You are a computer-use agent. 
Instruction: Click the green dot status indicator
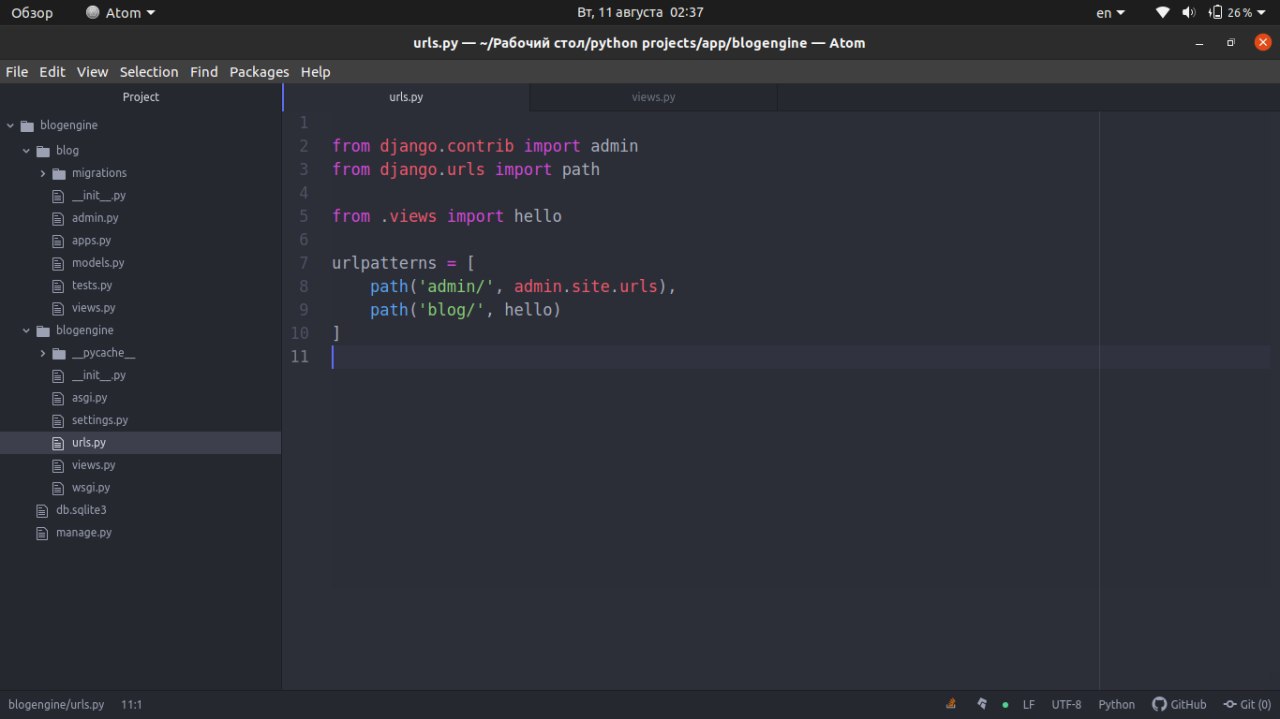1005,705
